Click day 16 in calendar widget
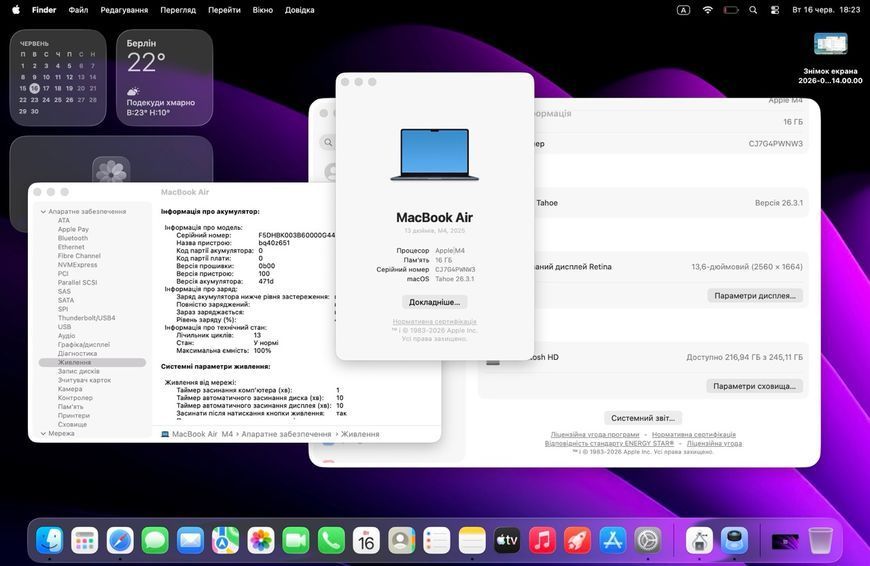 click(34, 88)
